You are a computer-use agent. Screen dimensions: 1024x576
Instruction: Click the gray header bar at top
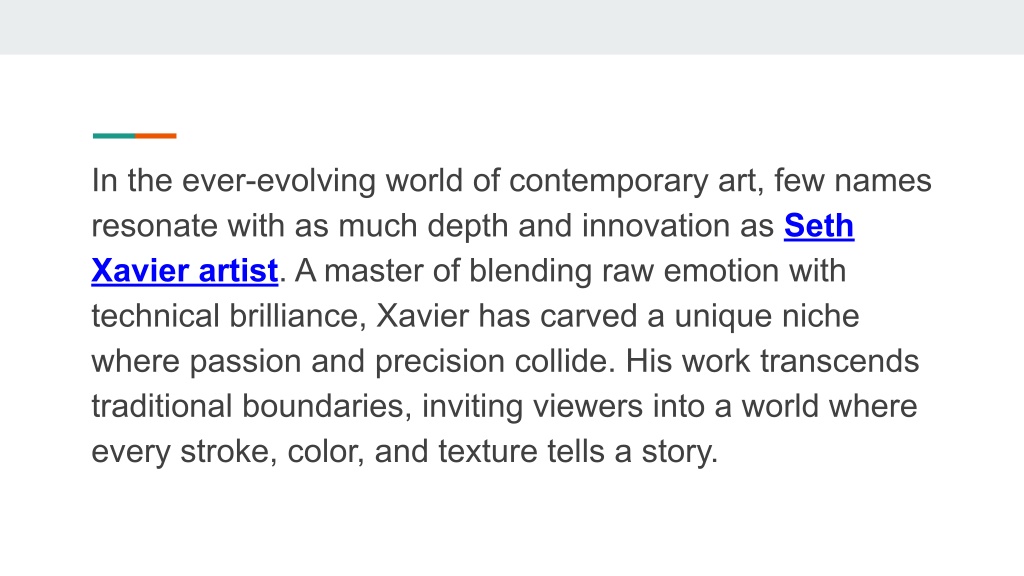click(512, 27)
